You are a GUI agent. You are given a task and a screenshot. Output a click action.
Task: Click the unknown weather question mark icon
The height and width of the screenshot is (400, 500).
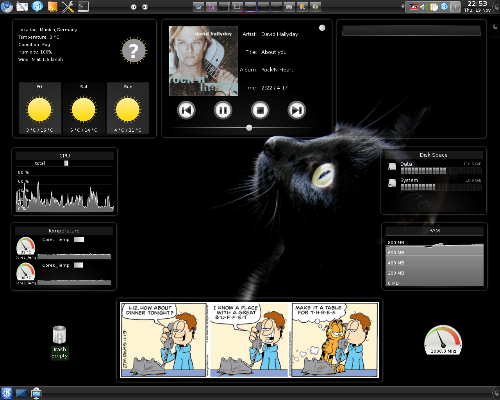click(x=133, y=51)
